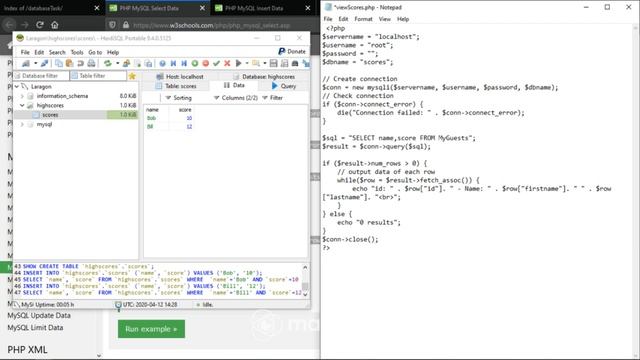This screenshot has height=360, width=640.
Task: Jump to last row with blue arrow icon
Action: coord(184,63)
